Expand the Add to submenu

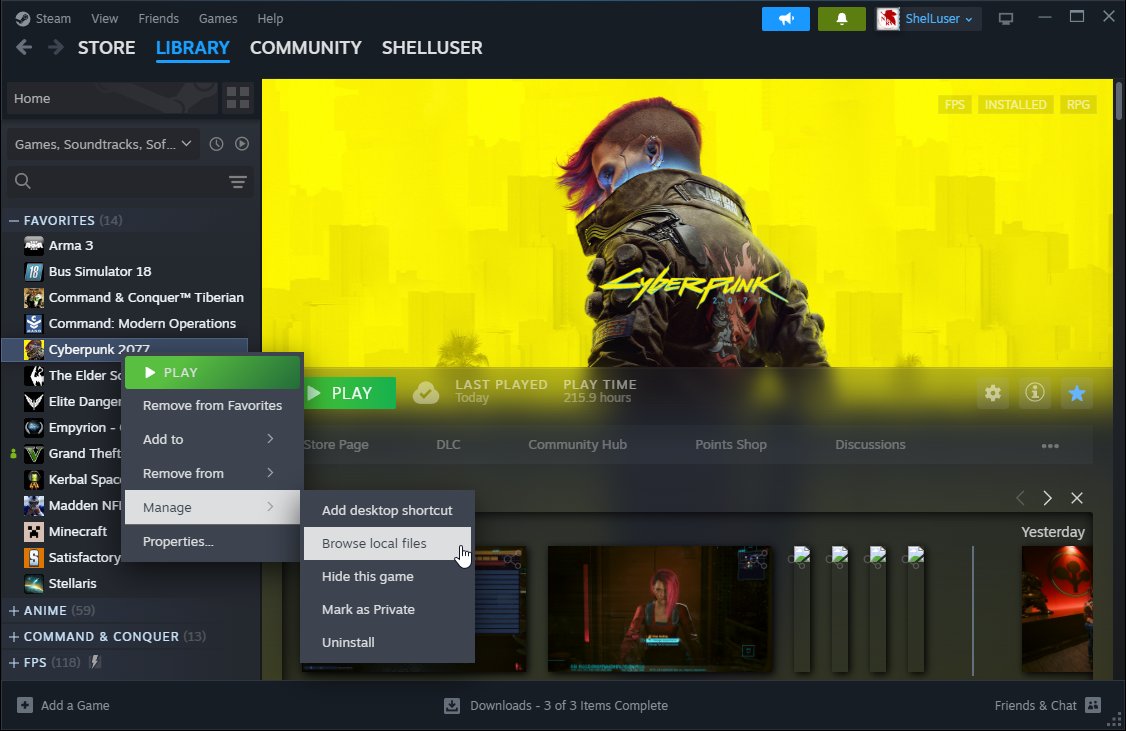[213, 439]
